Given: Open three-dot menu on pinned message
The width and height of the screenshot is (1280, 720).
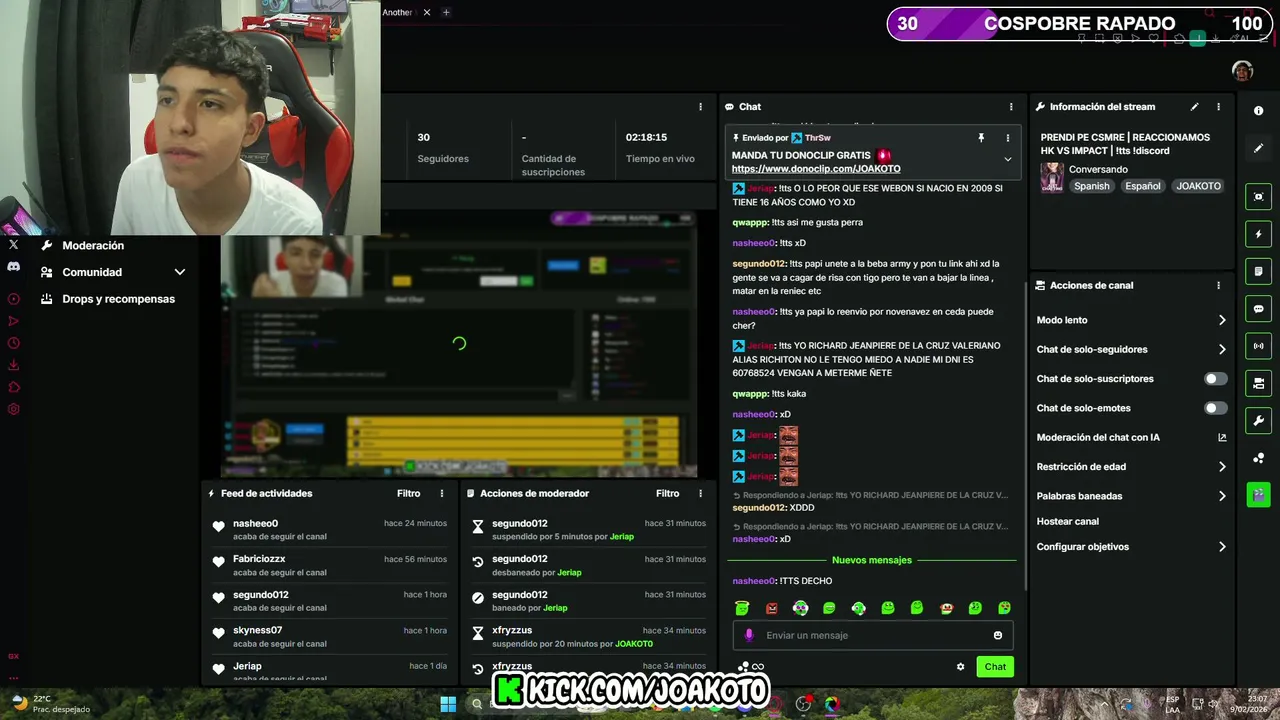Looking at the screenshot, I should tap(1007, 138).
